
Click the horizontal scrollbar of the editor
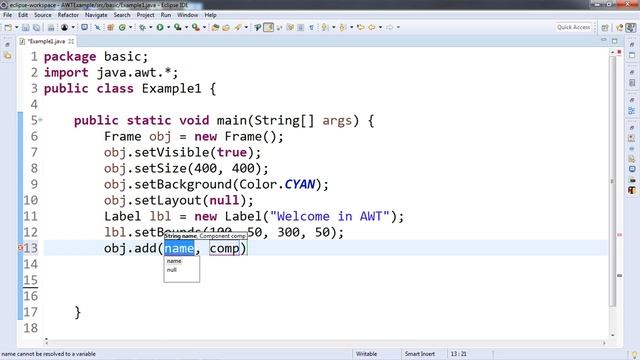[x=325, y=342]
